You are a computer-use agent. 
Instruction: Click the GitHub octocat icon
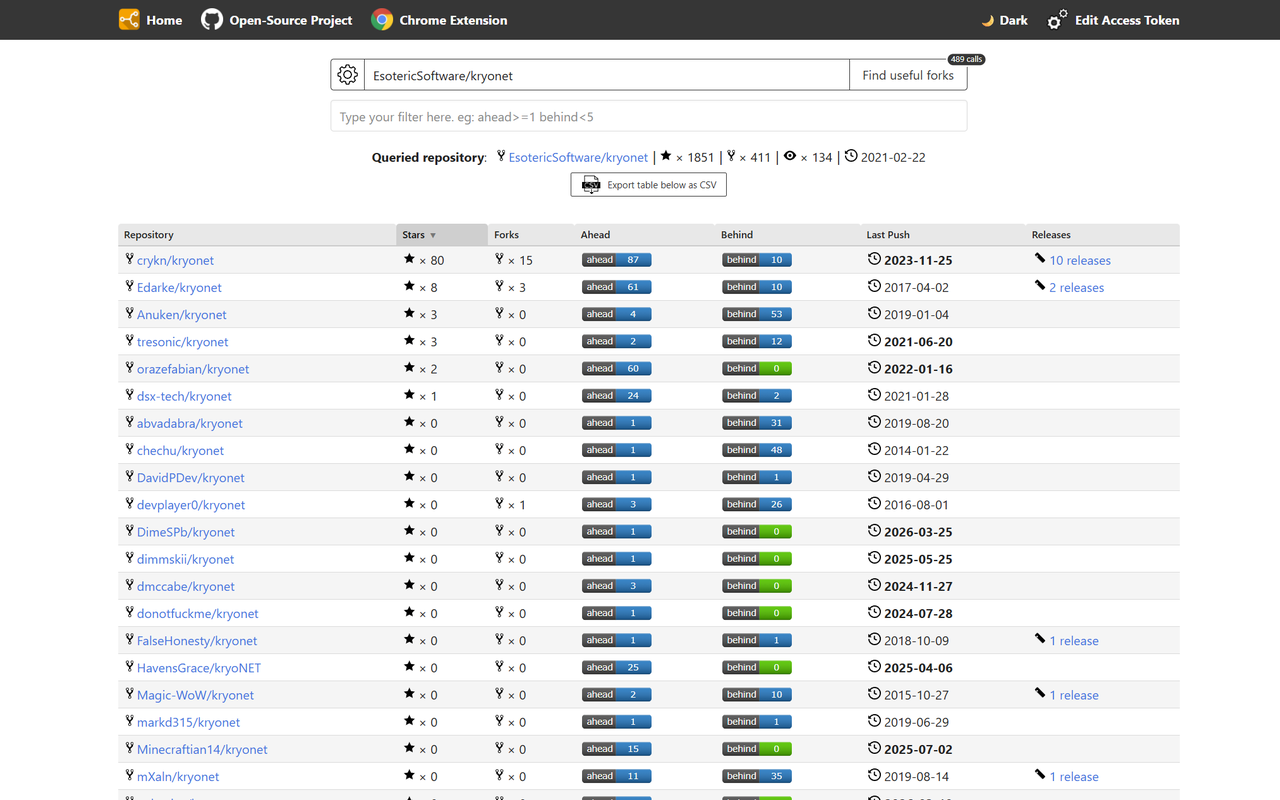click(x=212, y=20)
